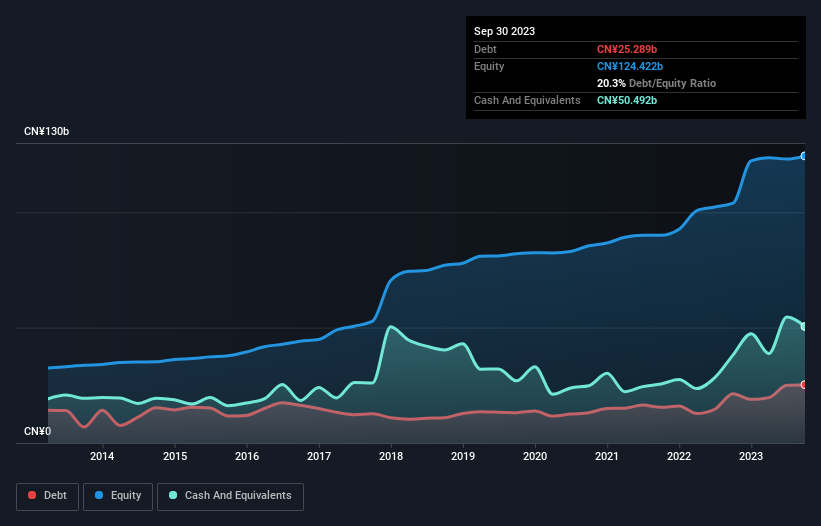Click the teal Cash endpoint marker
Screen dimensions: 821x526
(x=804, y=327)
